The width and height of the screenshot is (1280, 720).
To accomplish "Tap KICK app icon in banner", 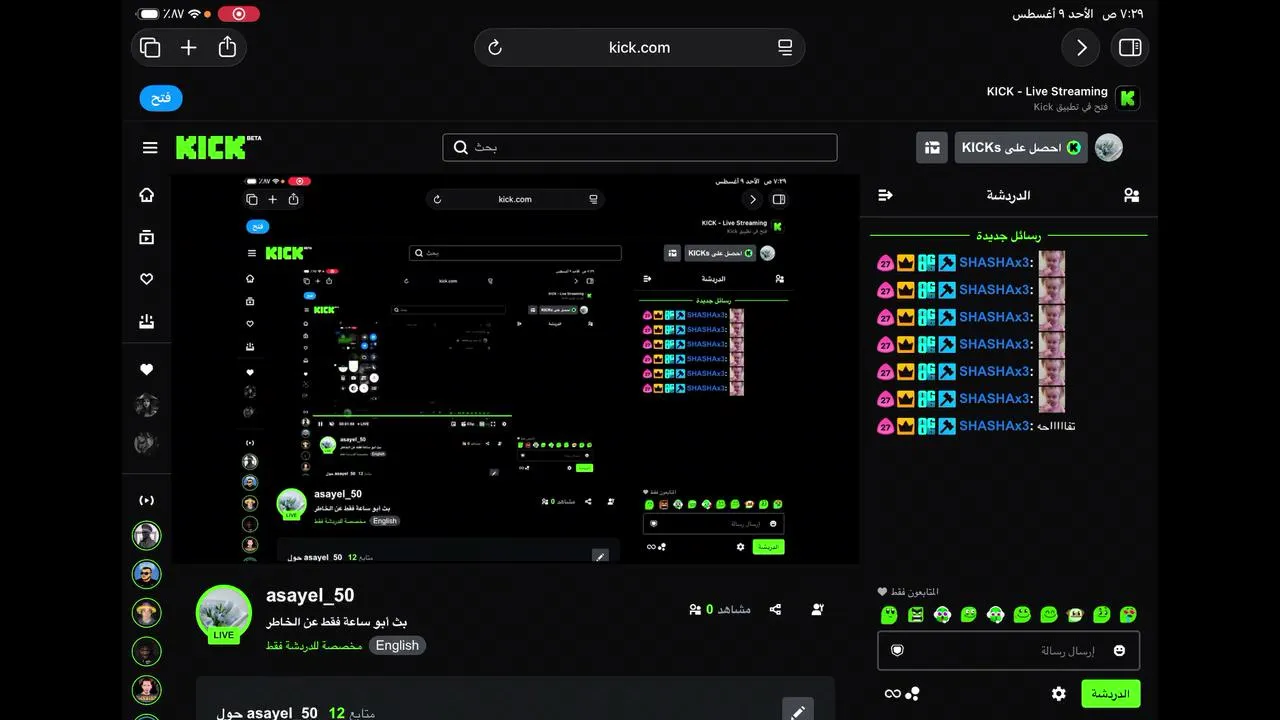I will pos(1128,98).
